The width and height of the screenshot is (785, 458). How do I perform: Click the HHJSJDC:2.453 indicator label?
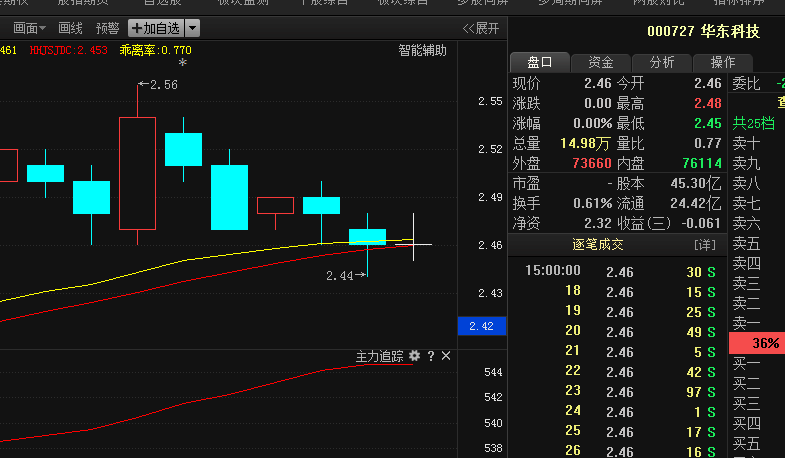[69, 51]
